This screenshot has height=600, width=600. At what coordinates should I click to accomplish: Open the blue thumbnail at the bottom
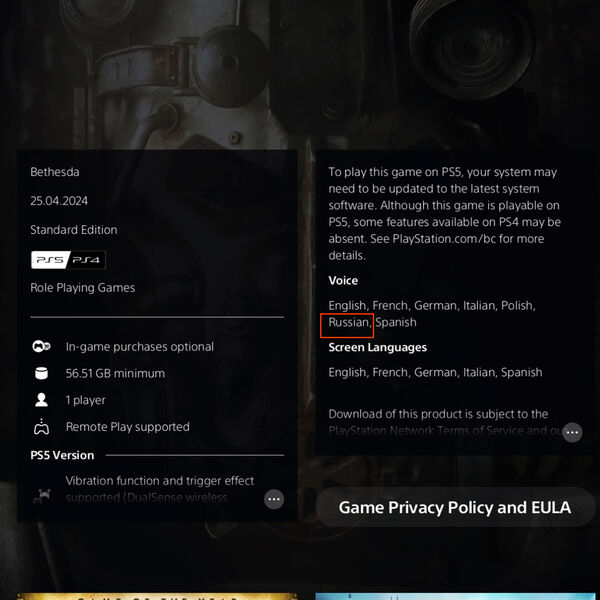[455, 596]
